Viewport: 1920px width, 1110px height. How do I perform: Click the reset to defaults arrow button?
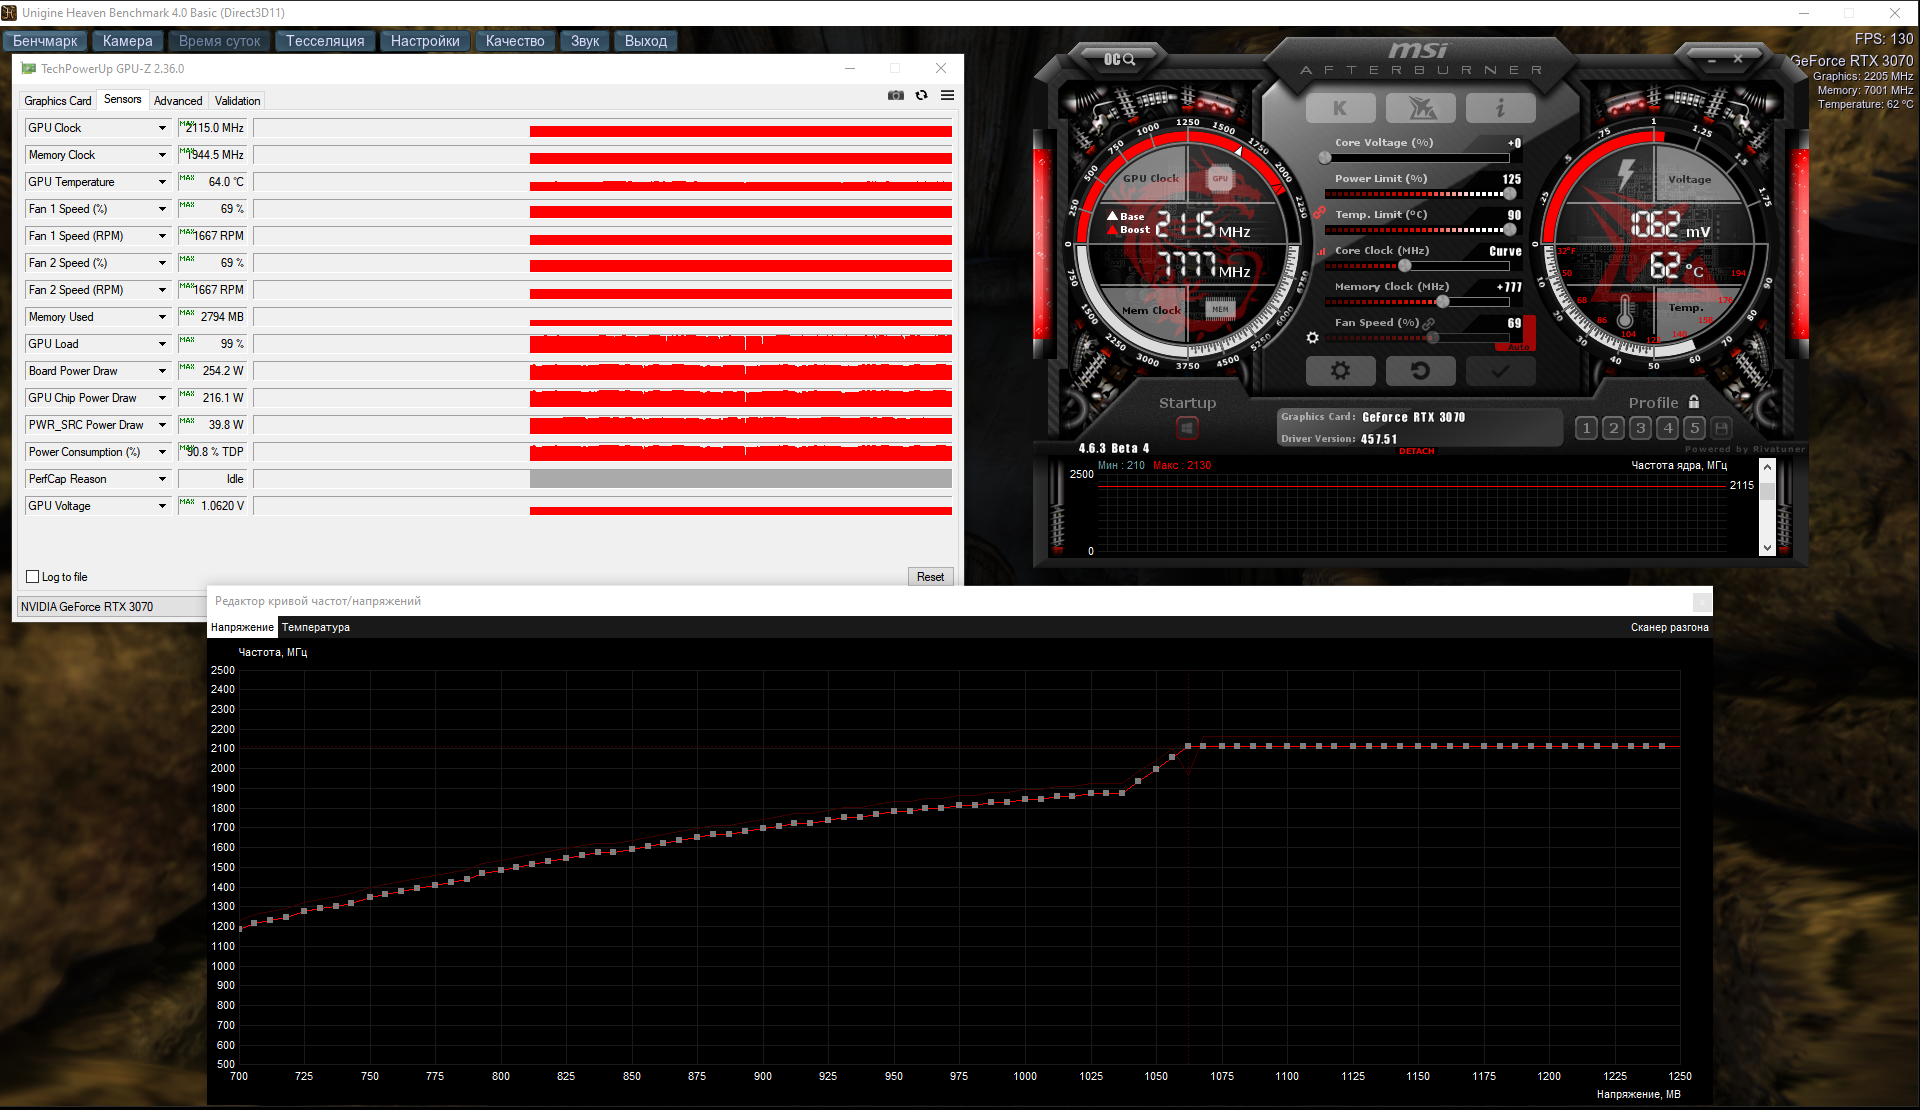1420,371
